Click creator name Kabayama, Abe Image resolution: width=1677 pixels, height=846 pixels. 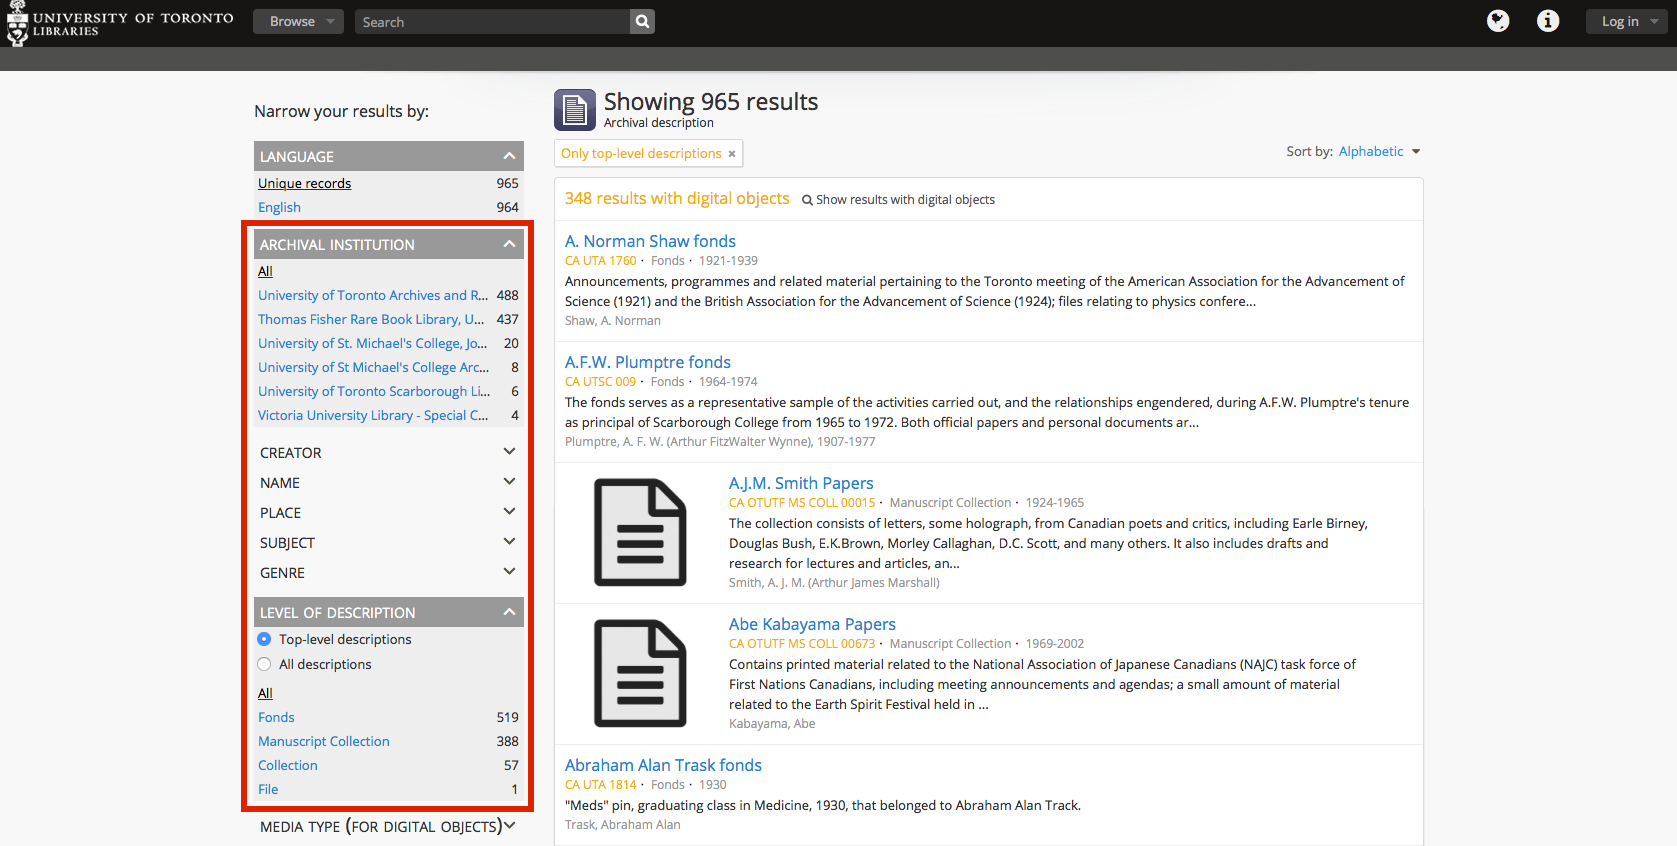coord(772,724)
